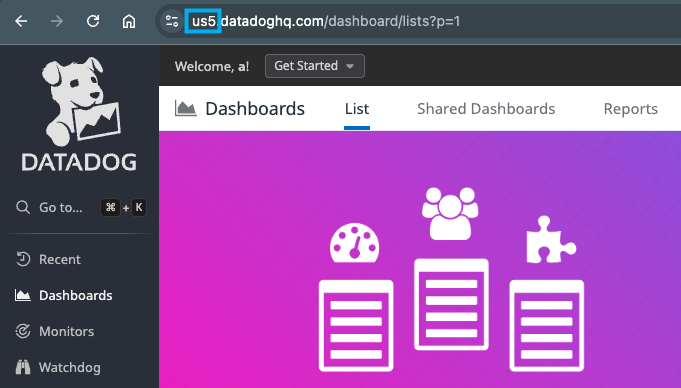Open the browser home page icon
The image size is (681, 388).
[129, 21]
